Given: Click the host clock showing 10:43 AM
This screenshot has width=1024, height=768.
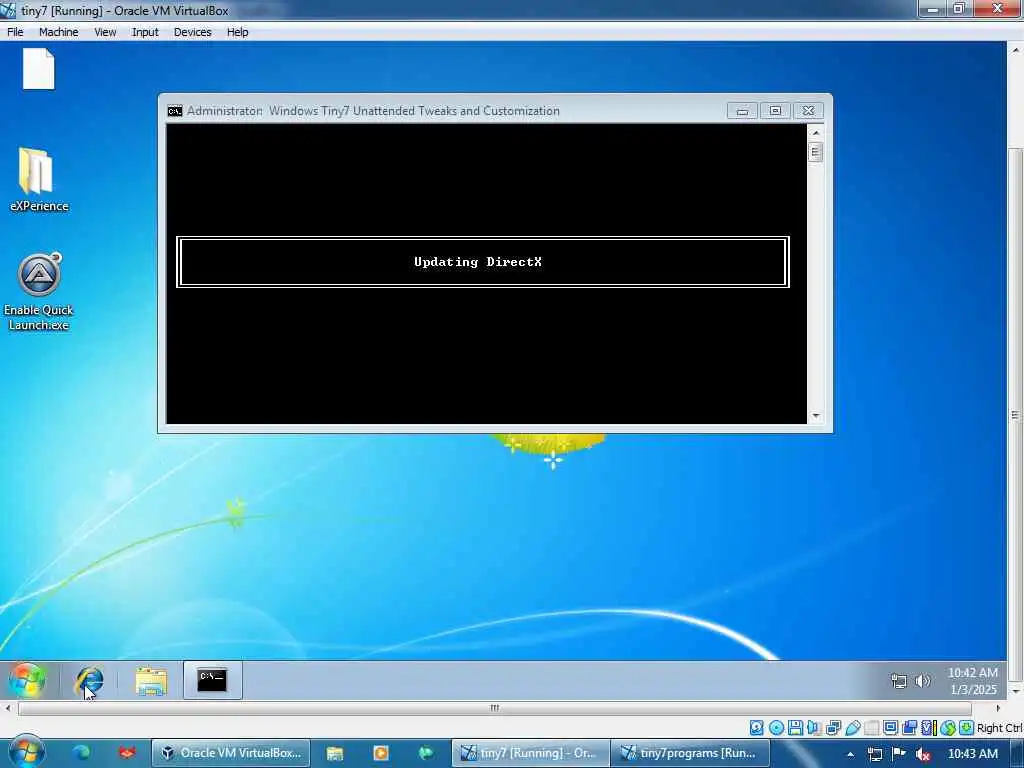Looking at the screenshot, I should (972, 754).
